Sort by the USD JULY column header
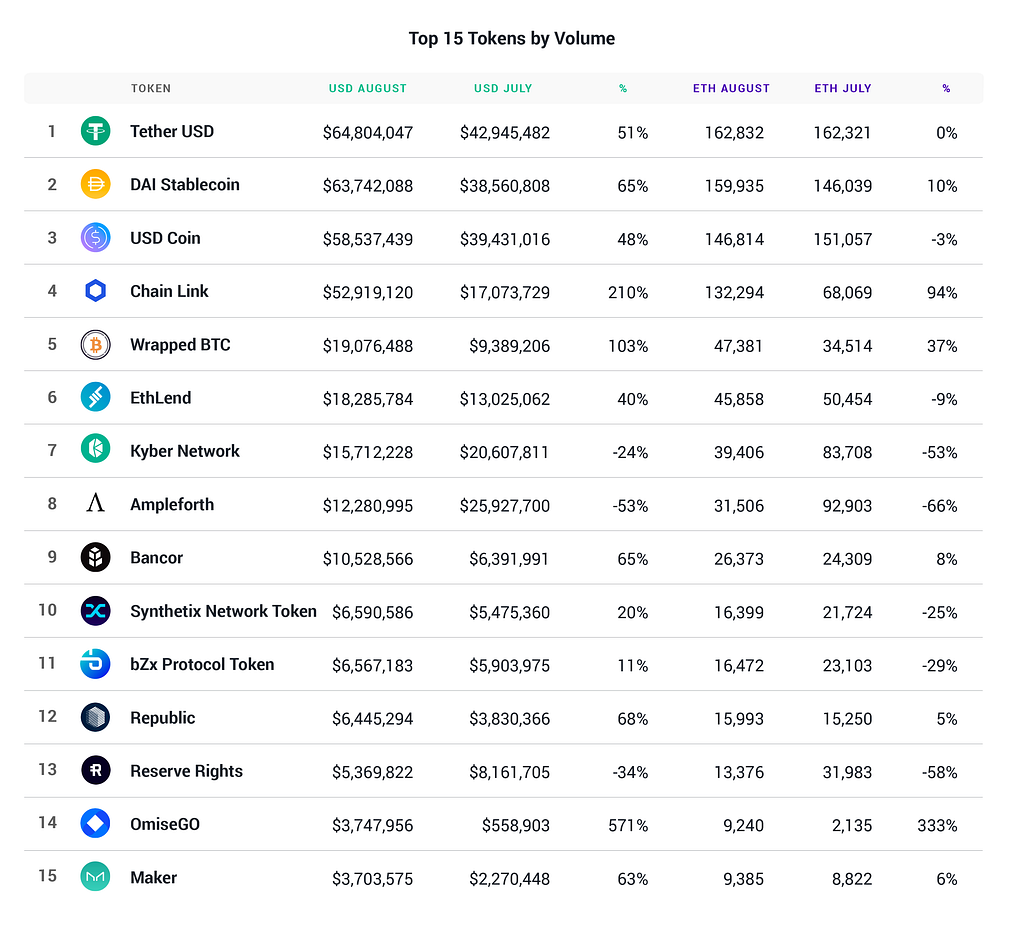 [x=503, y=88]
